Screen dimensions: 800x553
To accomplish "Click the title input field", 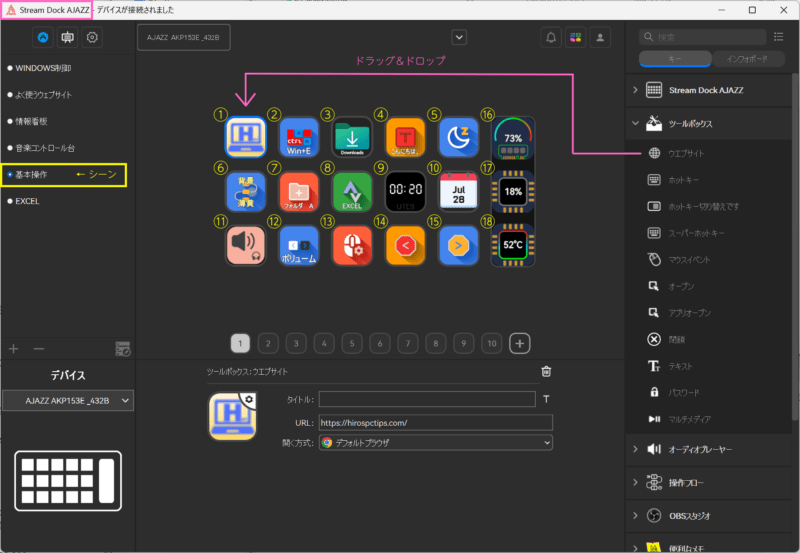I will coord(427,399).
